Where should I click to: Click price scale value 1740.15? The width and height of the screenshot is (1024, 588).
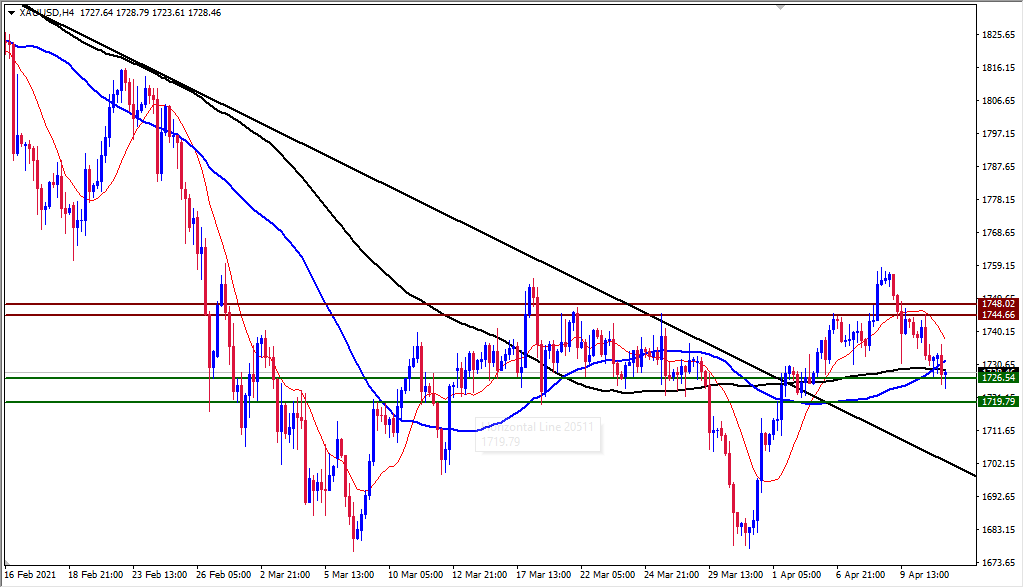pos(999,332)
